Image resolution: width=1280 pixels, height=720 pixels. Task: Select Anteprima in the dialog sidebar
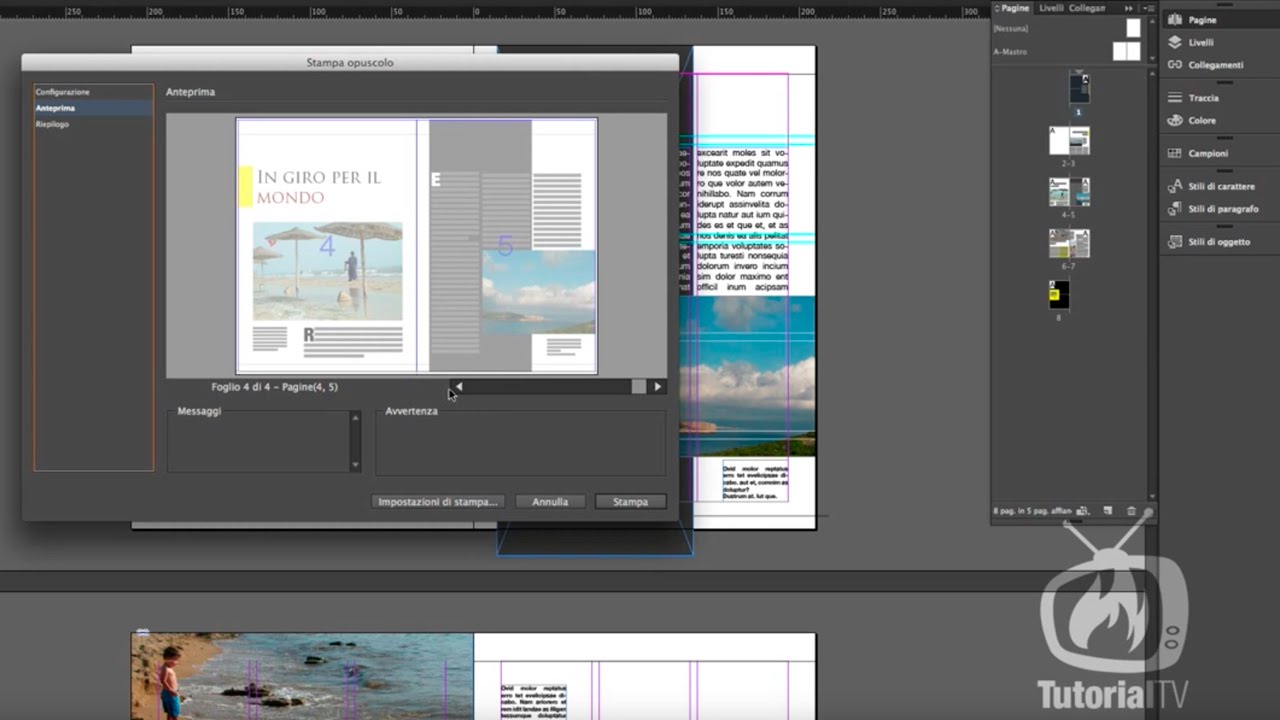(93, 108)
